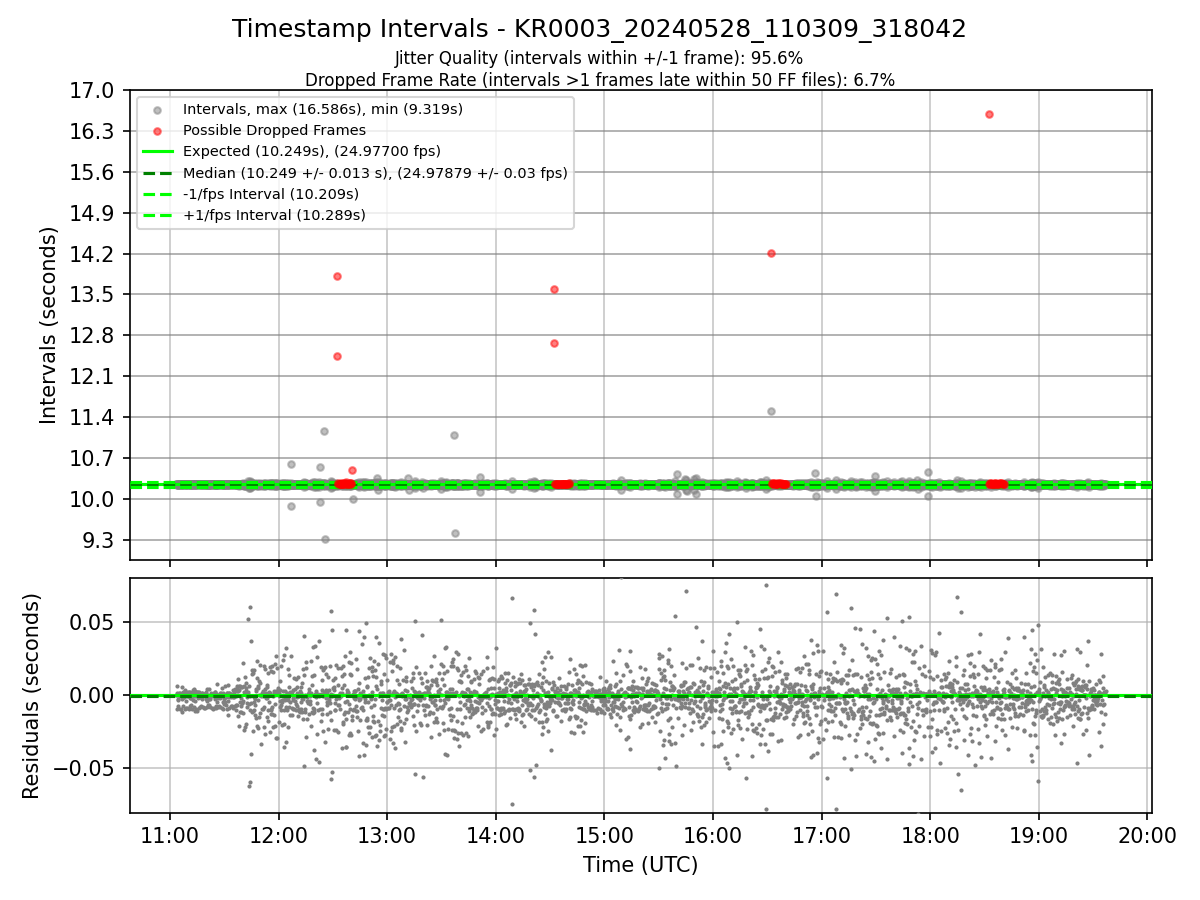1200x900 pixels.
Task: Click the highest red dropped-frame point near 16.586s
Action: (x=989, y=114)
